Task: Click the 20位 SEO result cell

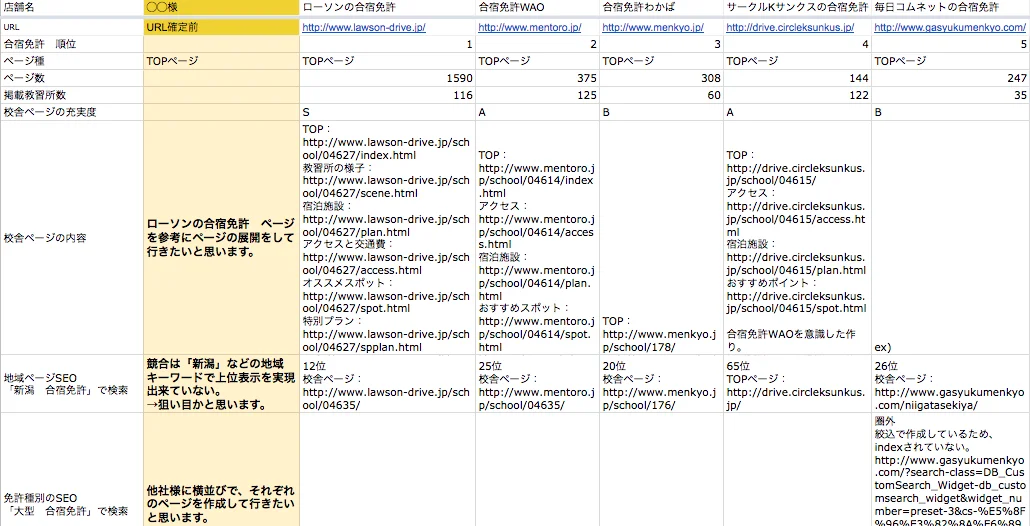Action: (661, 384)
